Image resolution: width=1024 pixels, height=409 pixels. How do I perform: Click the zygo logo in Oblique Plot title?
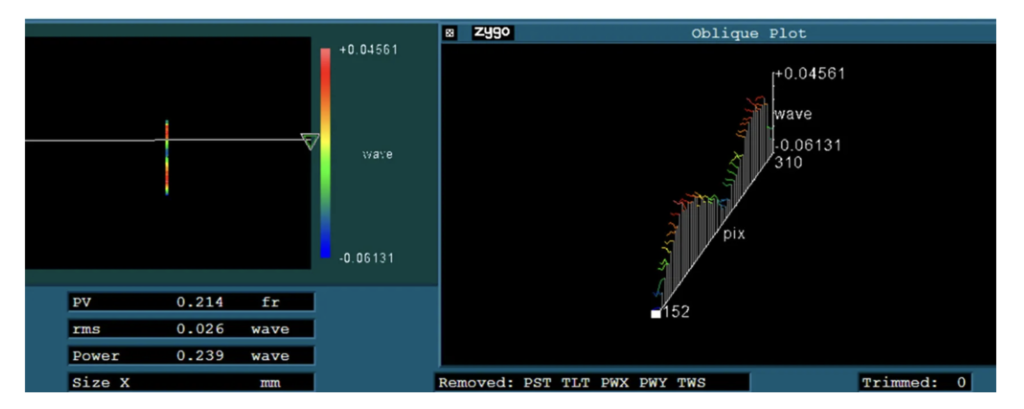coord(492,33)
